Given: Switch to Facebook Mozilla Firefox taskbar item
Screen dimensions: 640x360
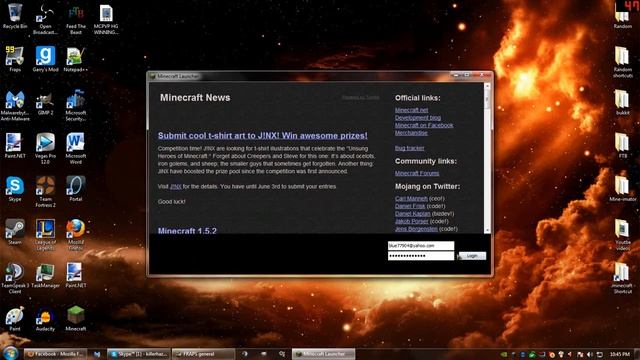Looking at the screenshot, I should (x=55, y=354).
